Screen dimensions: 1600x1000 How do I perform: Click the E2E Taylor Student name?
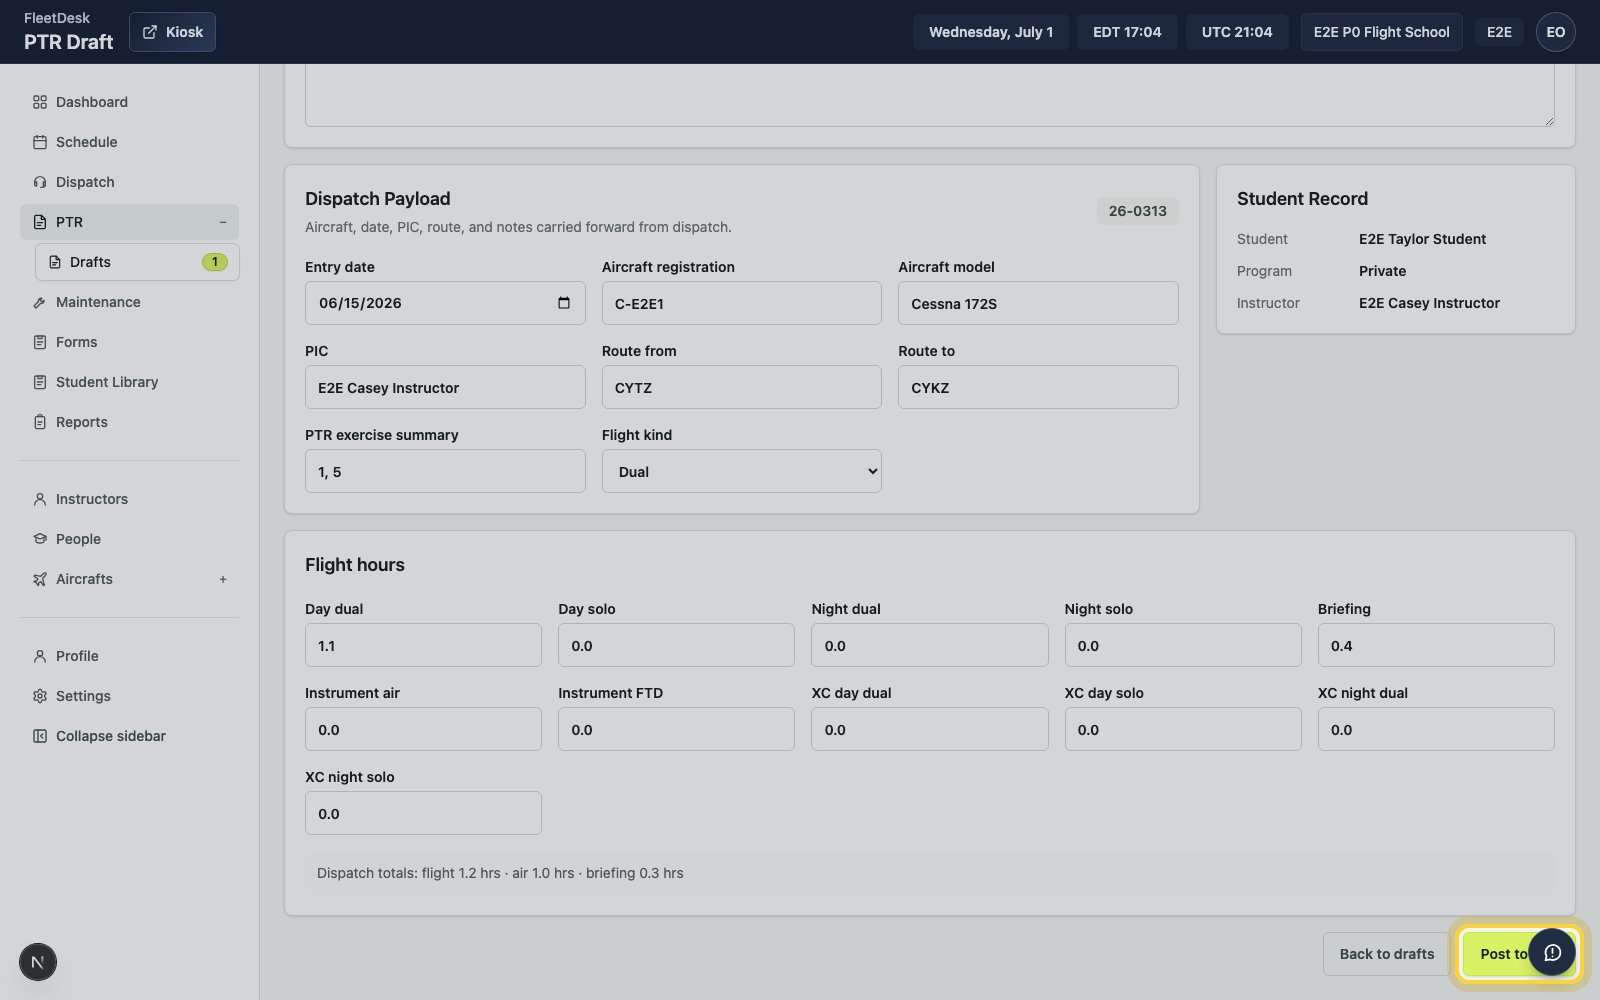pos(1422,239)
